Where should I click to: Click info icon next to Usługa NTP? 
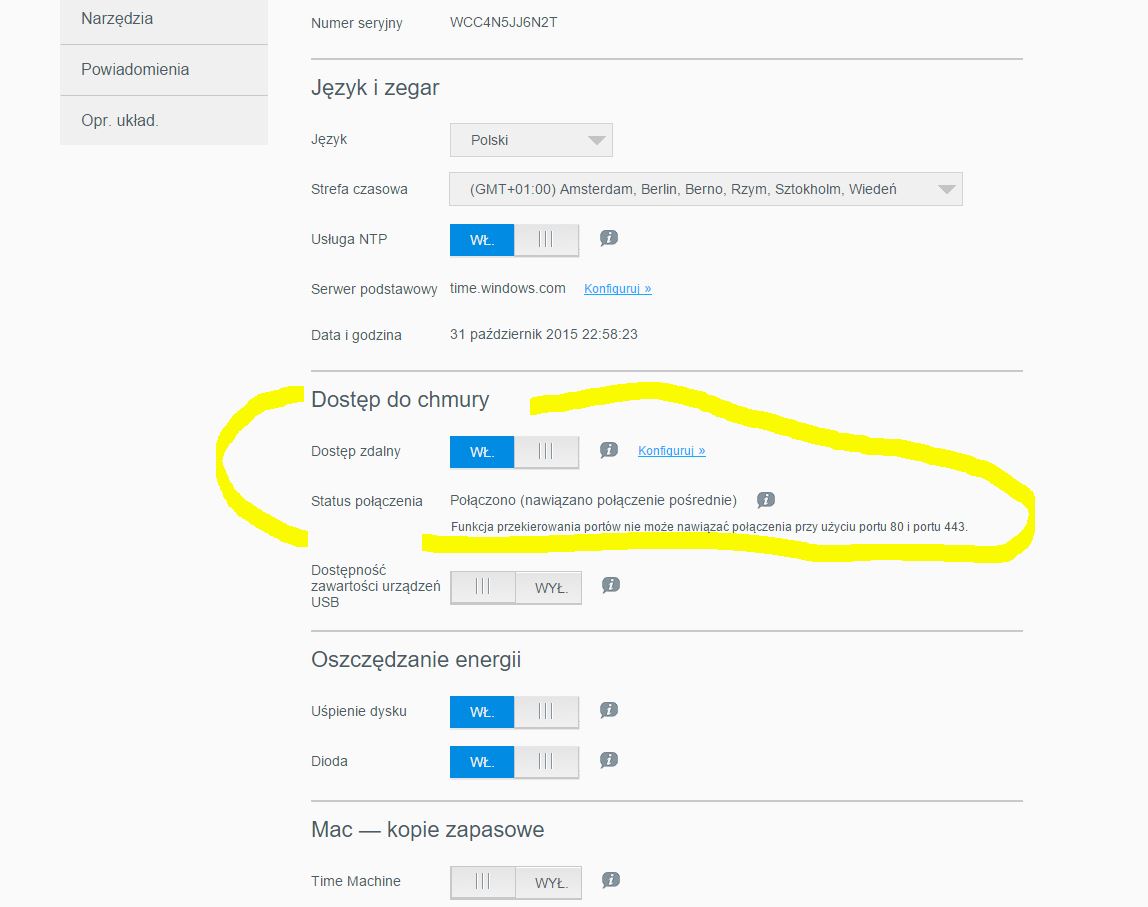pyautogui.click(x=608, y=239)
